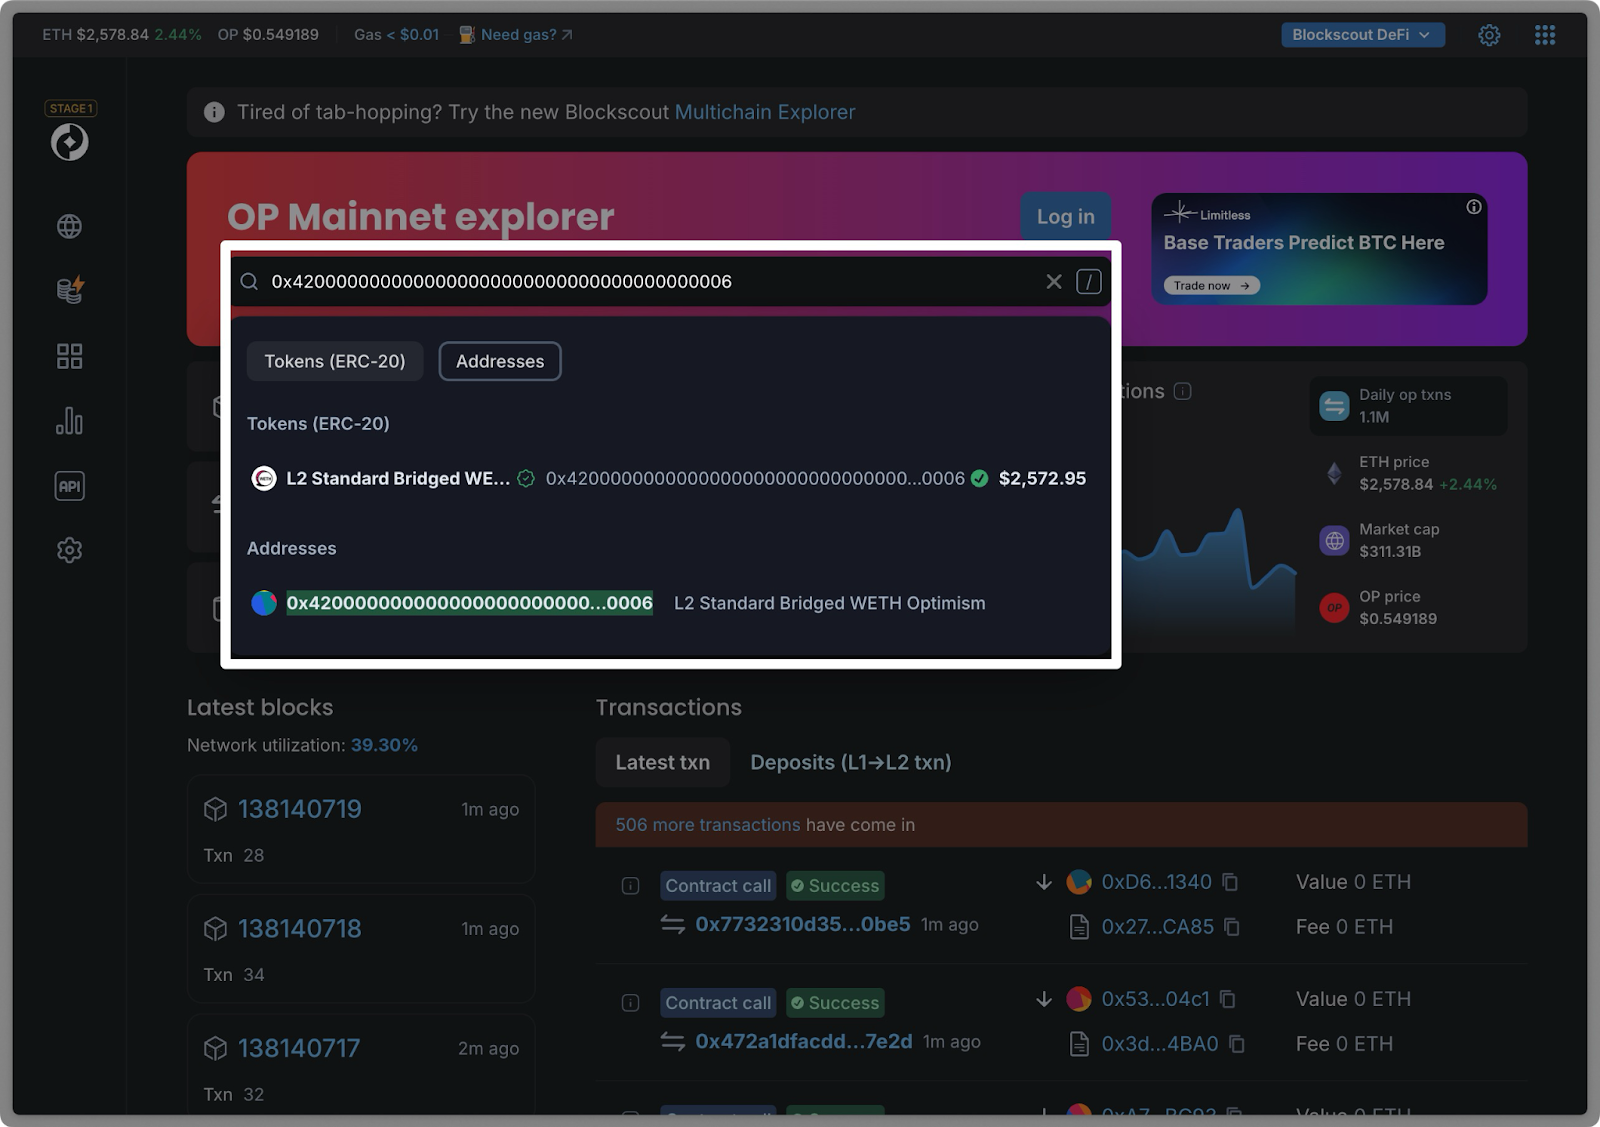The width and height of the screenshot is (1600, 1127).
Task: Open sender address 0xD6...1340
Action: tap(1157, 882)
